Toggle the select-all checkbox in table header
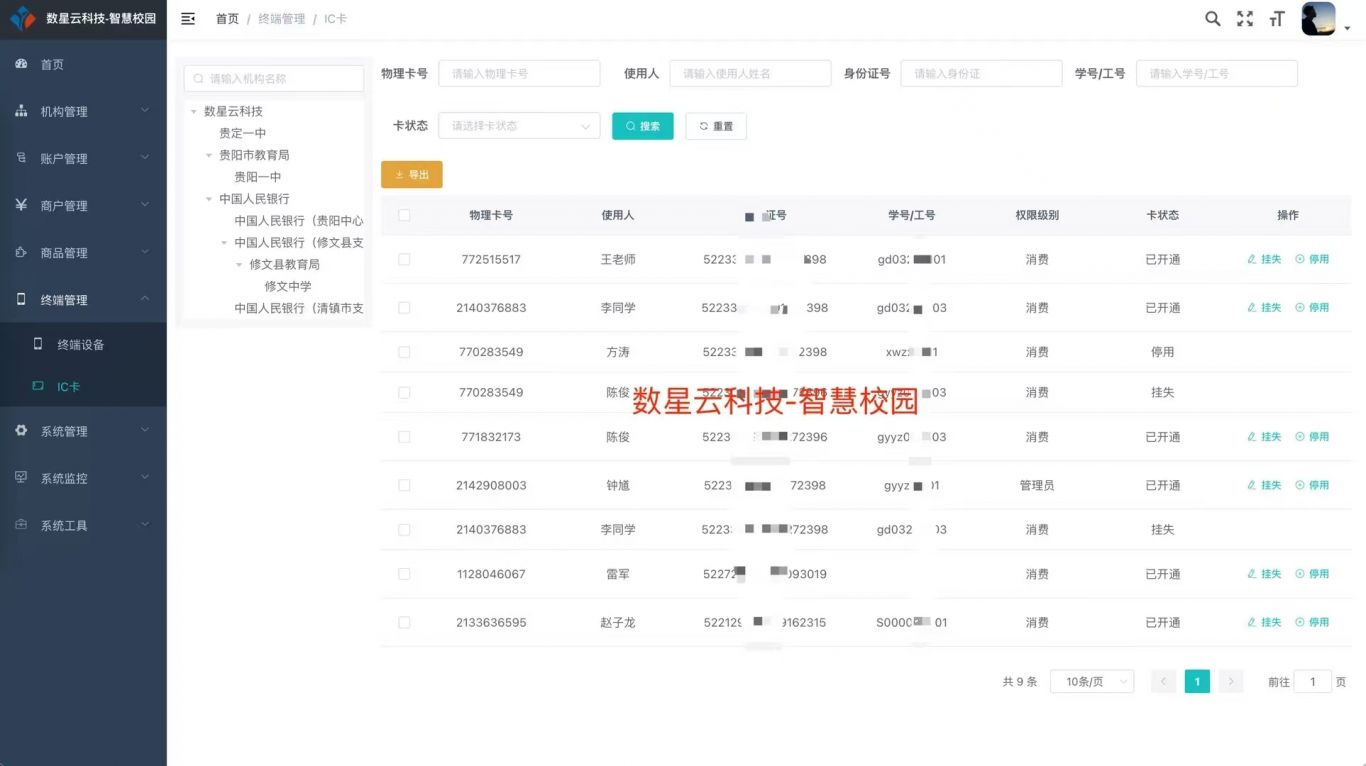Image resolution: width=1366 pixels, height=766 pixels. [x=404, y=215]
